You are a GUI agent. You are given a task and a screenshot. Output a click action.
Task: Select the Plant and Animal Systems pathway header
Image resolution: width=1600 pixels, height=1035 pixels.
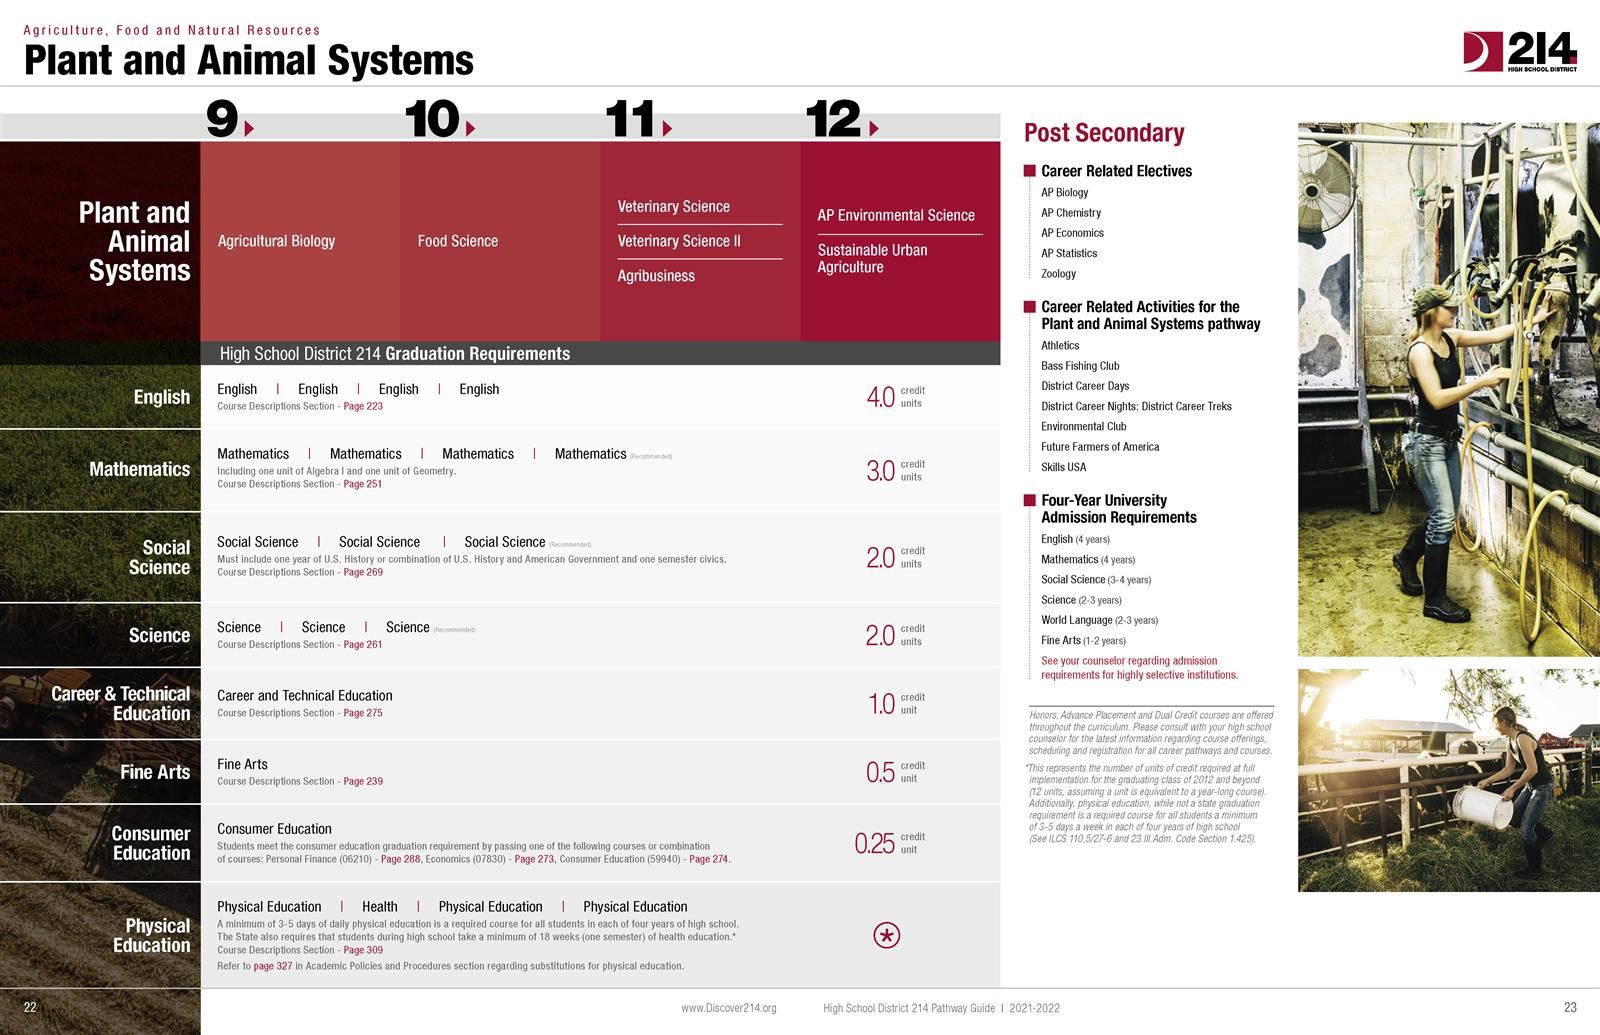click(133, 240)
